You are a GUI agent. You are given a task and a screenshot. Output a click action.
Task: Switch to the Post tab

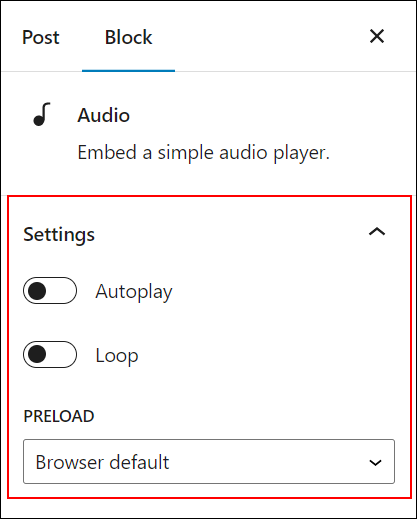[41, 37]
